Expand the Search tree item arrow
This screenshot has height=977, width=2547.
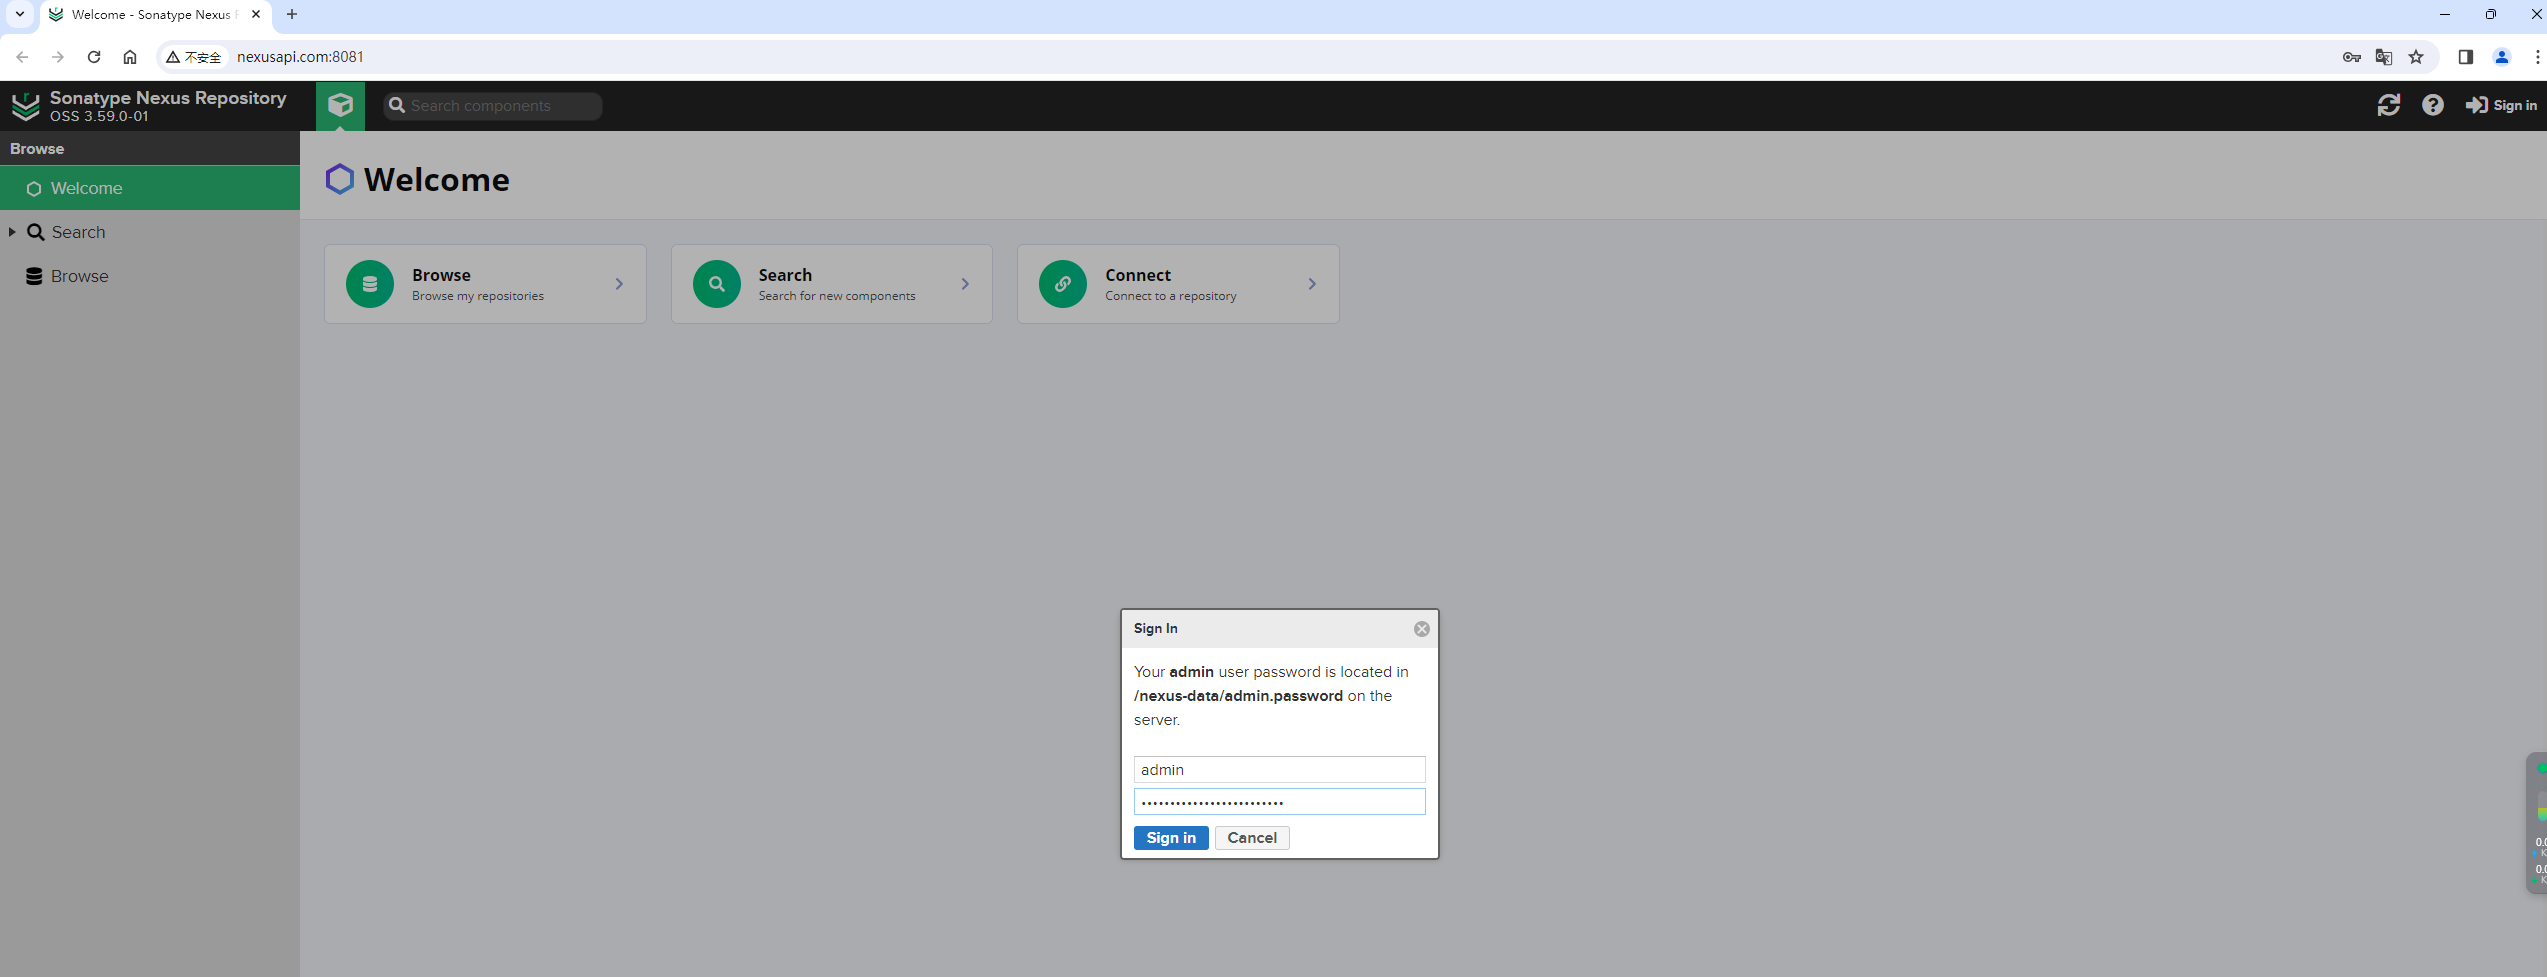12,232
